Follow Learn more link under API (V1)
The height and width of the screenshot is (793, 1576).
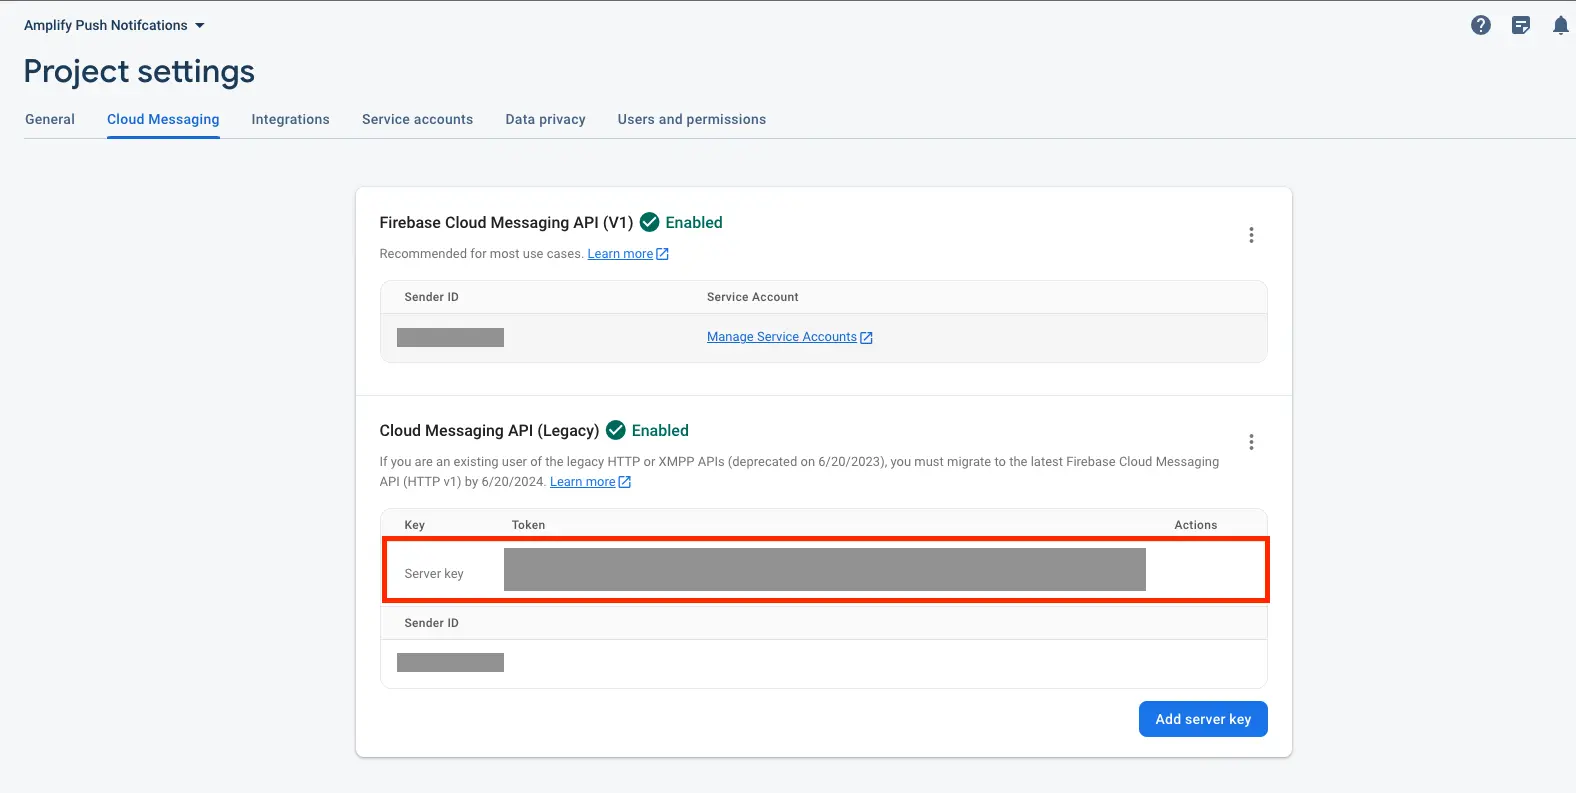(x=620, y=254)
